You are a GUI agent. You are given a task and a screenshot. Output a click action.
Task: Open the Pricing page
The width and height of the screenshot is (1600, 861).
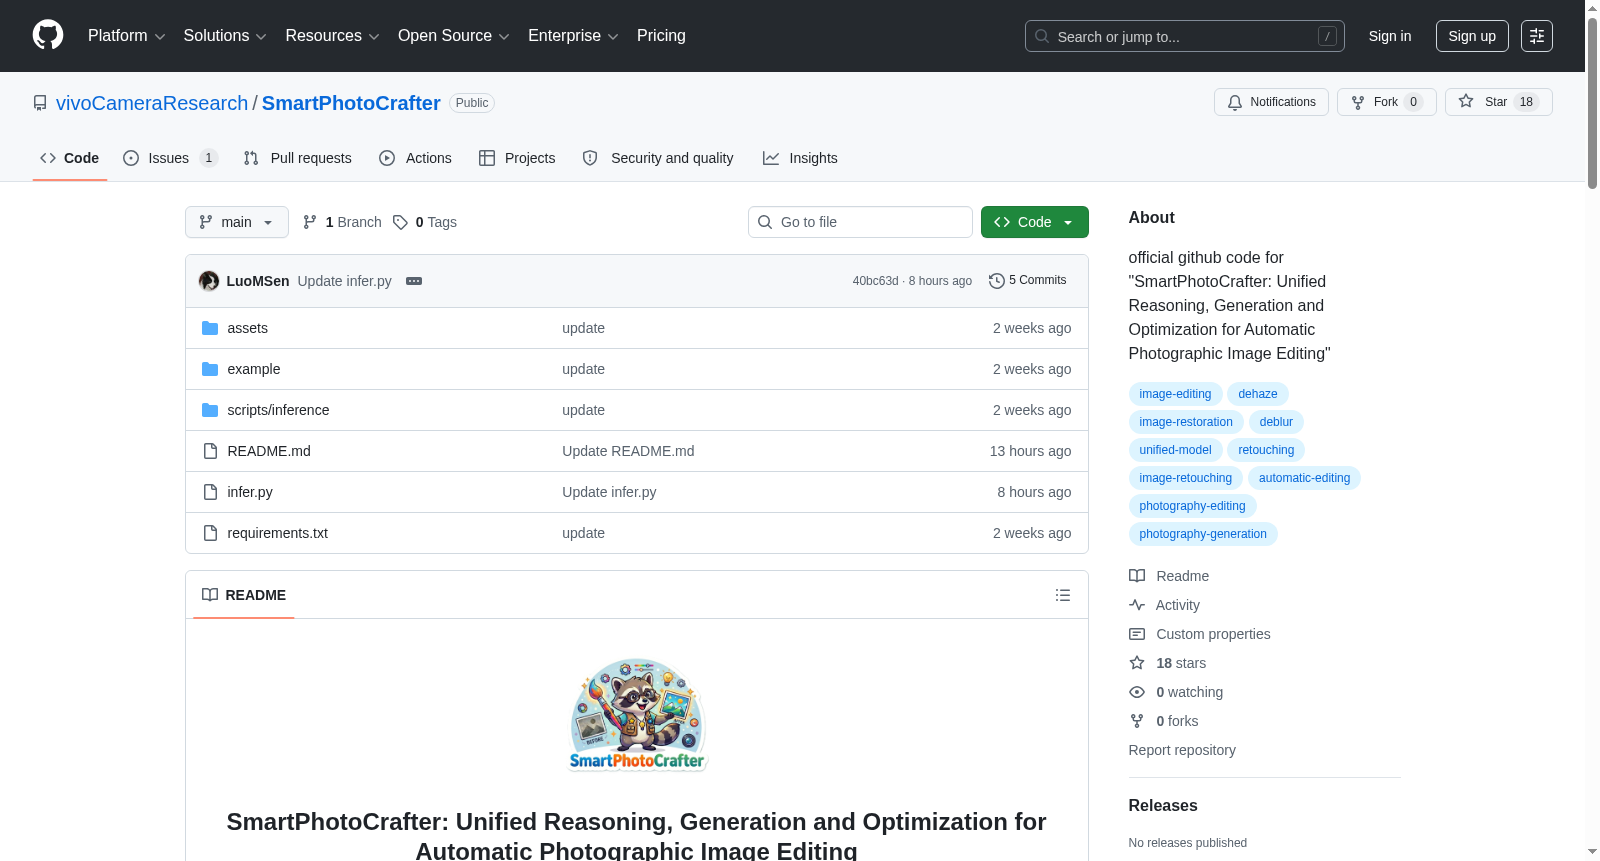pyautogui.click(x=661, y=36)
